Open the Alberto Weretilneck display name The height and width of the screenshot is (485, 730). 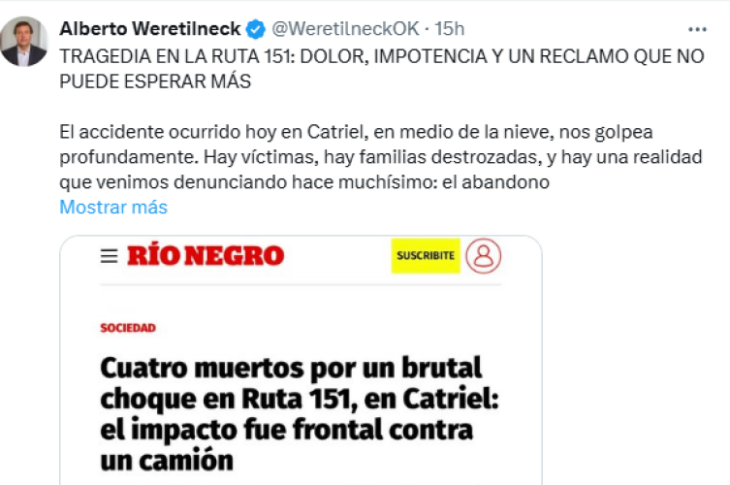click(150, 29)
